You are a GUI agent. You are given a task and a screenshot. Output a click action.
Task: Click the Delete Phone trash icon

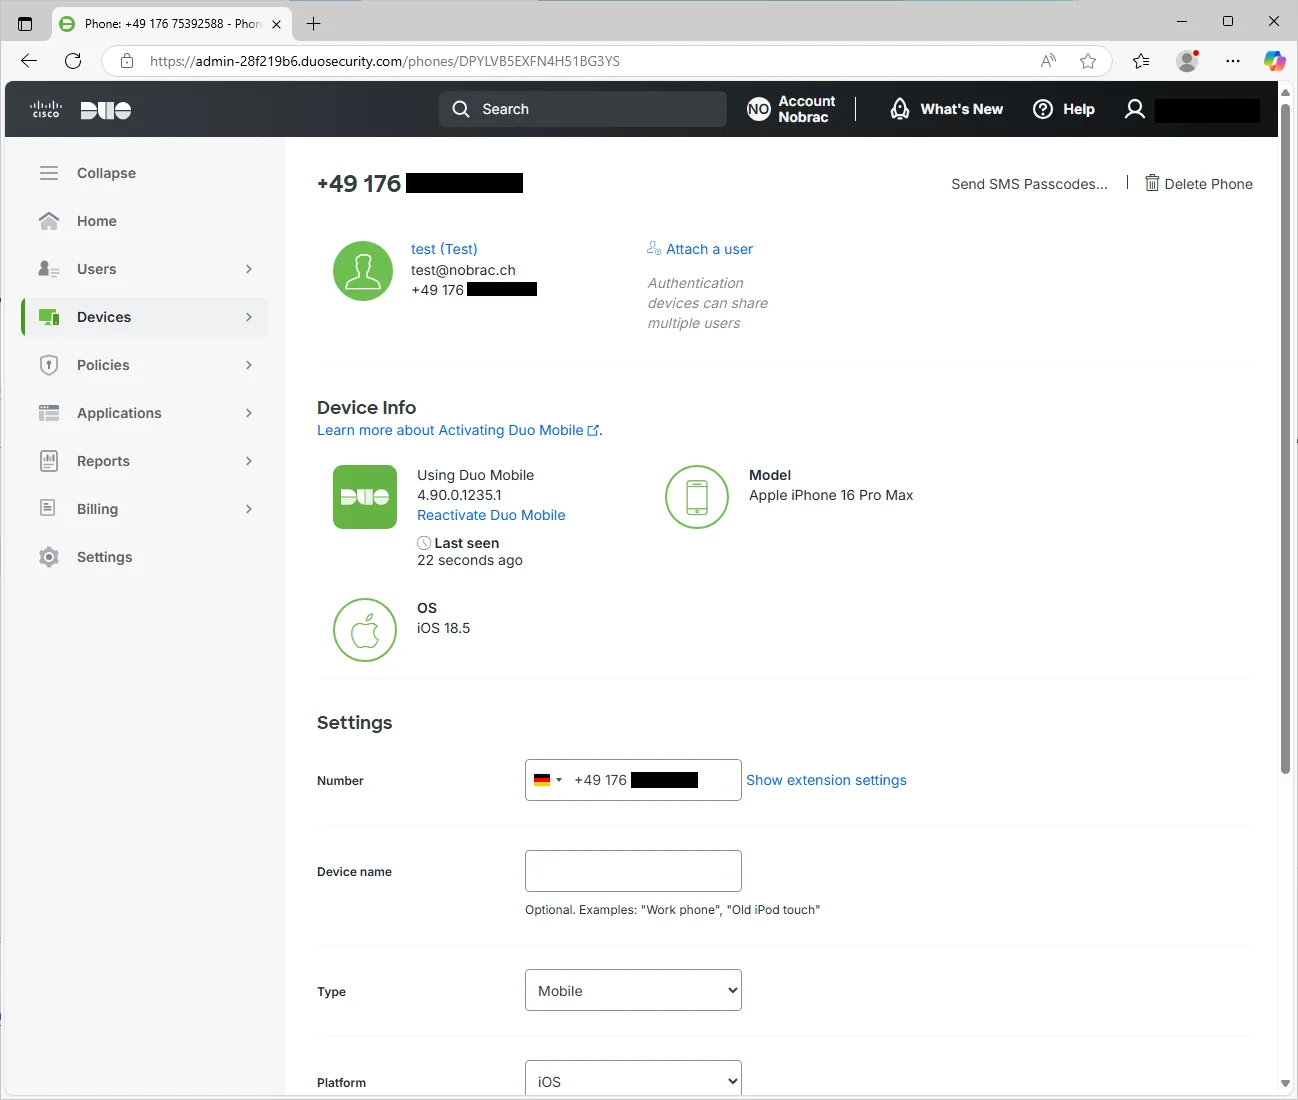tap(1152, 183)
